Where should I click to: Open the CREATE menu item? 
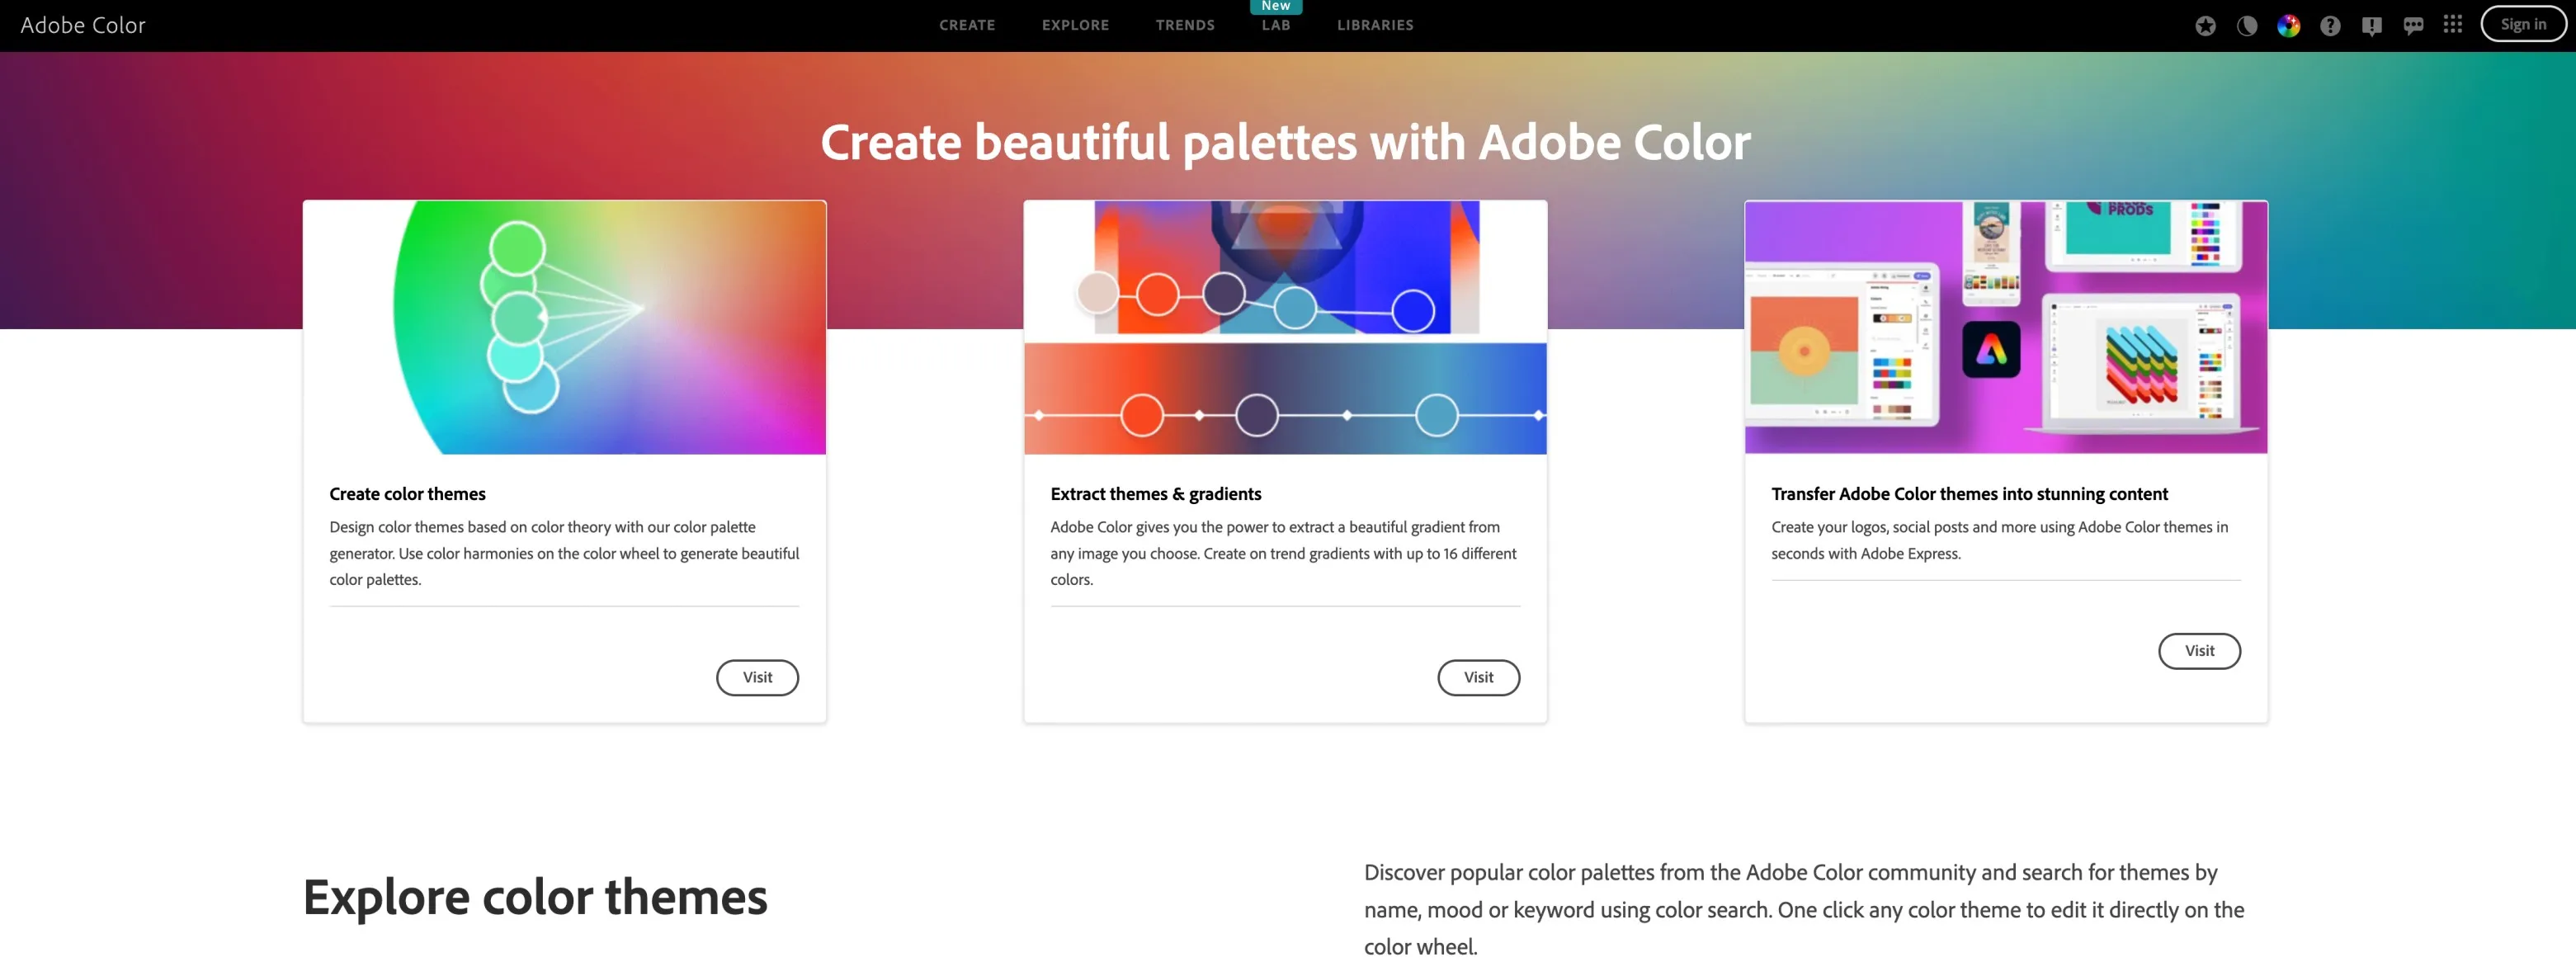click(x=966, y=25)
